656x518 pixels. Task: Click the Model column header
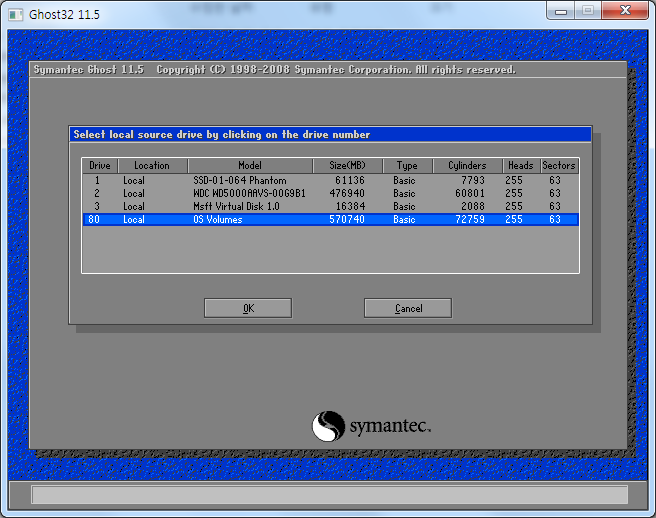(x=250, y=166)
